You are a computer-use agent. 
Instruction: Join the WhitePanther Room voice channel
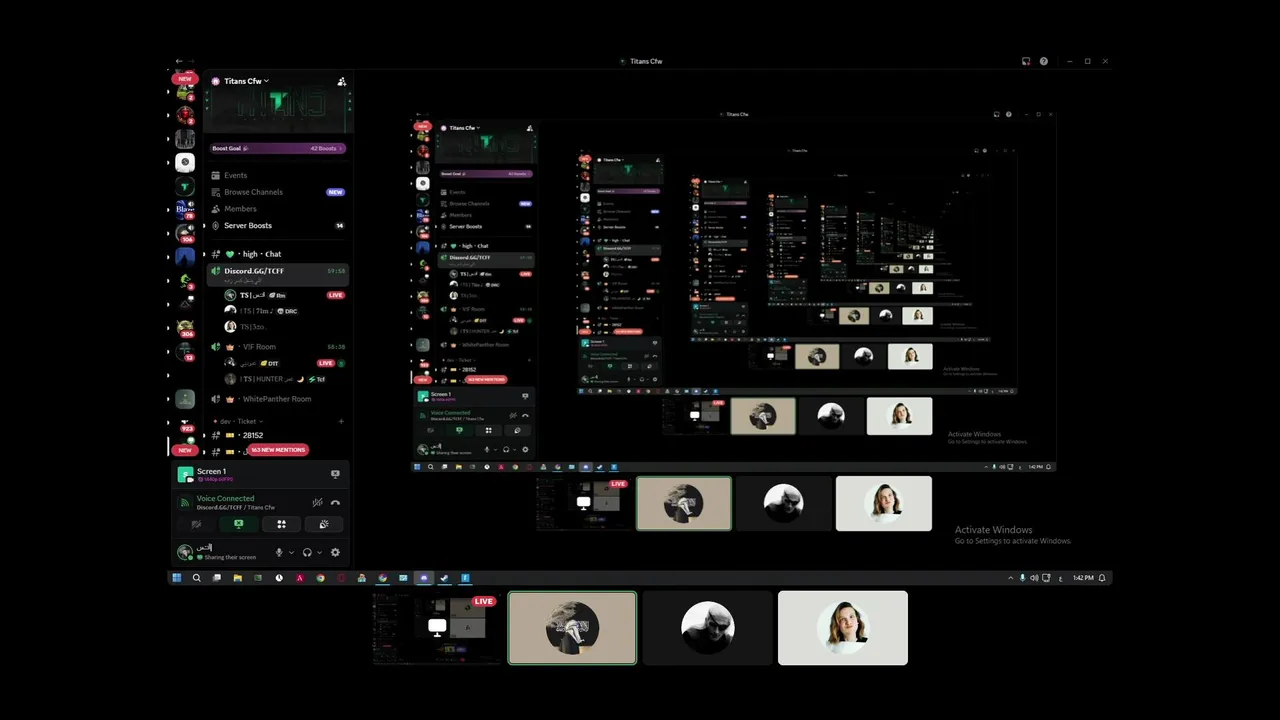(277, 399)
